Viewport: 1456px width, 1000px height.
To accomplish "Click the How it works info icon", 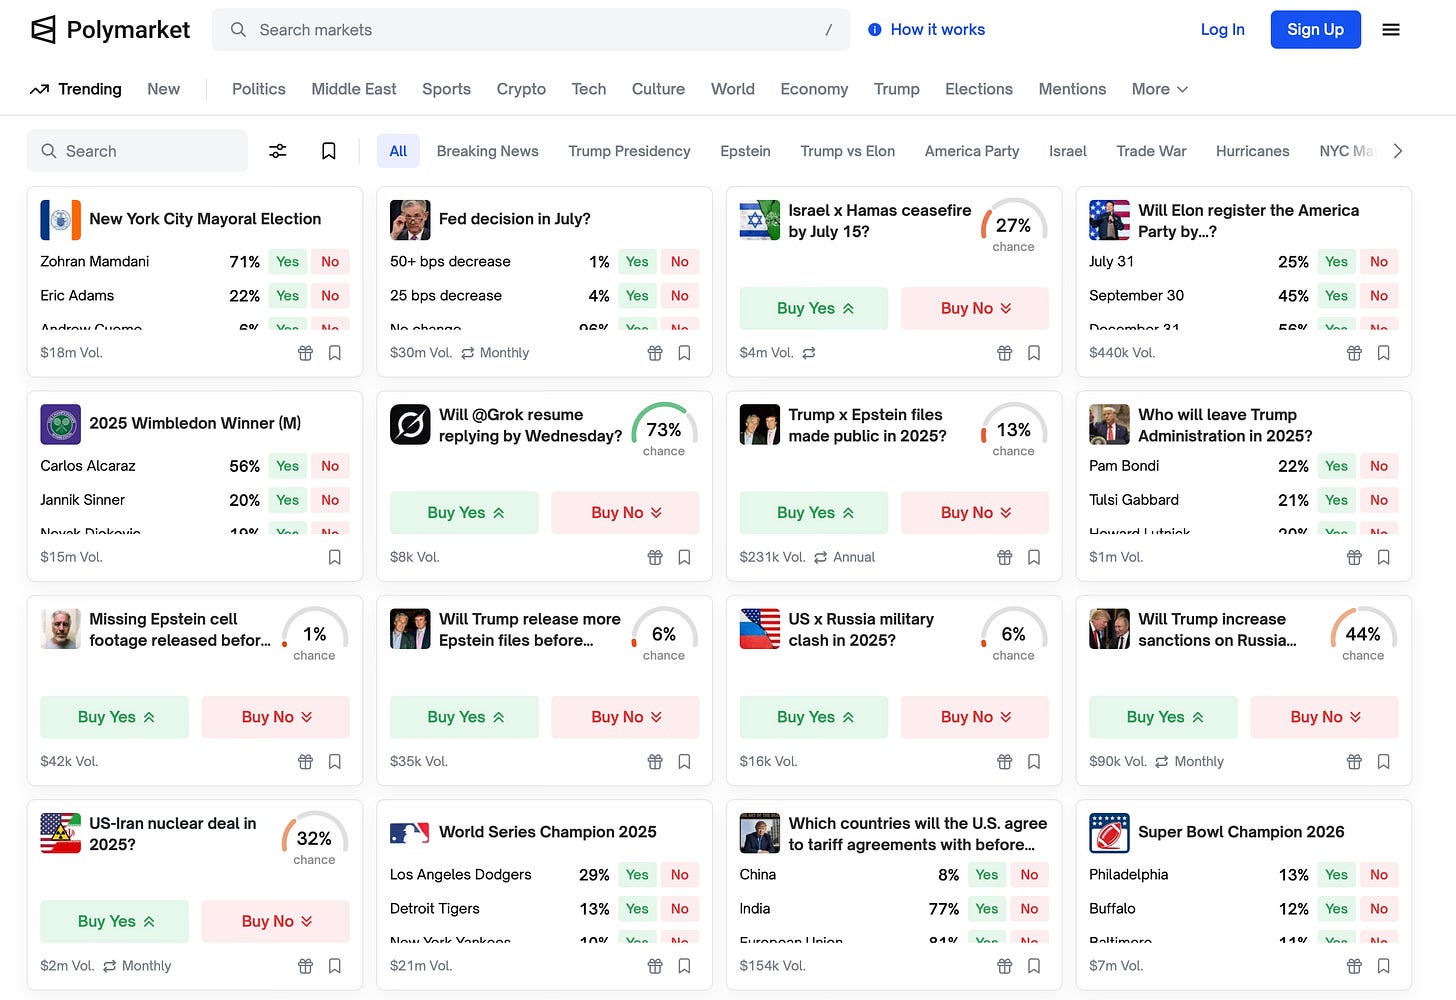I will click(x=875, y=30).
